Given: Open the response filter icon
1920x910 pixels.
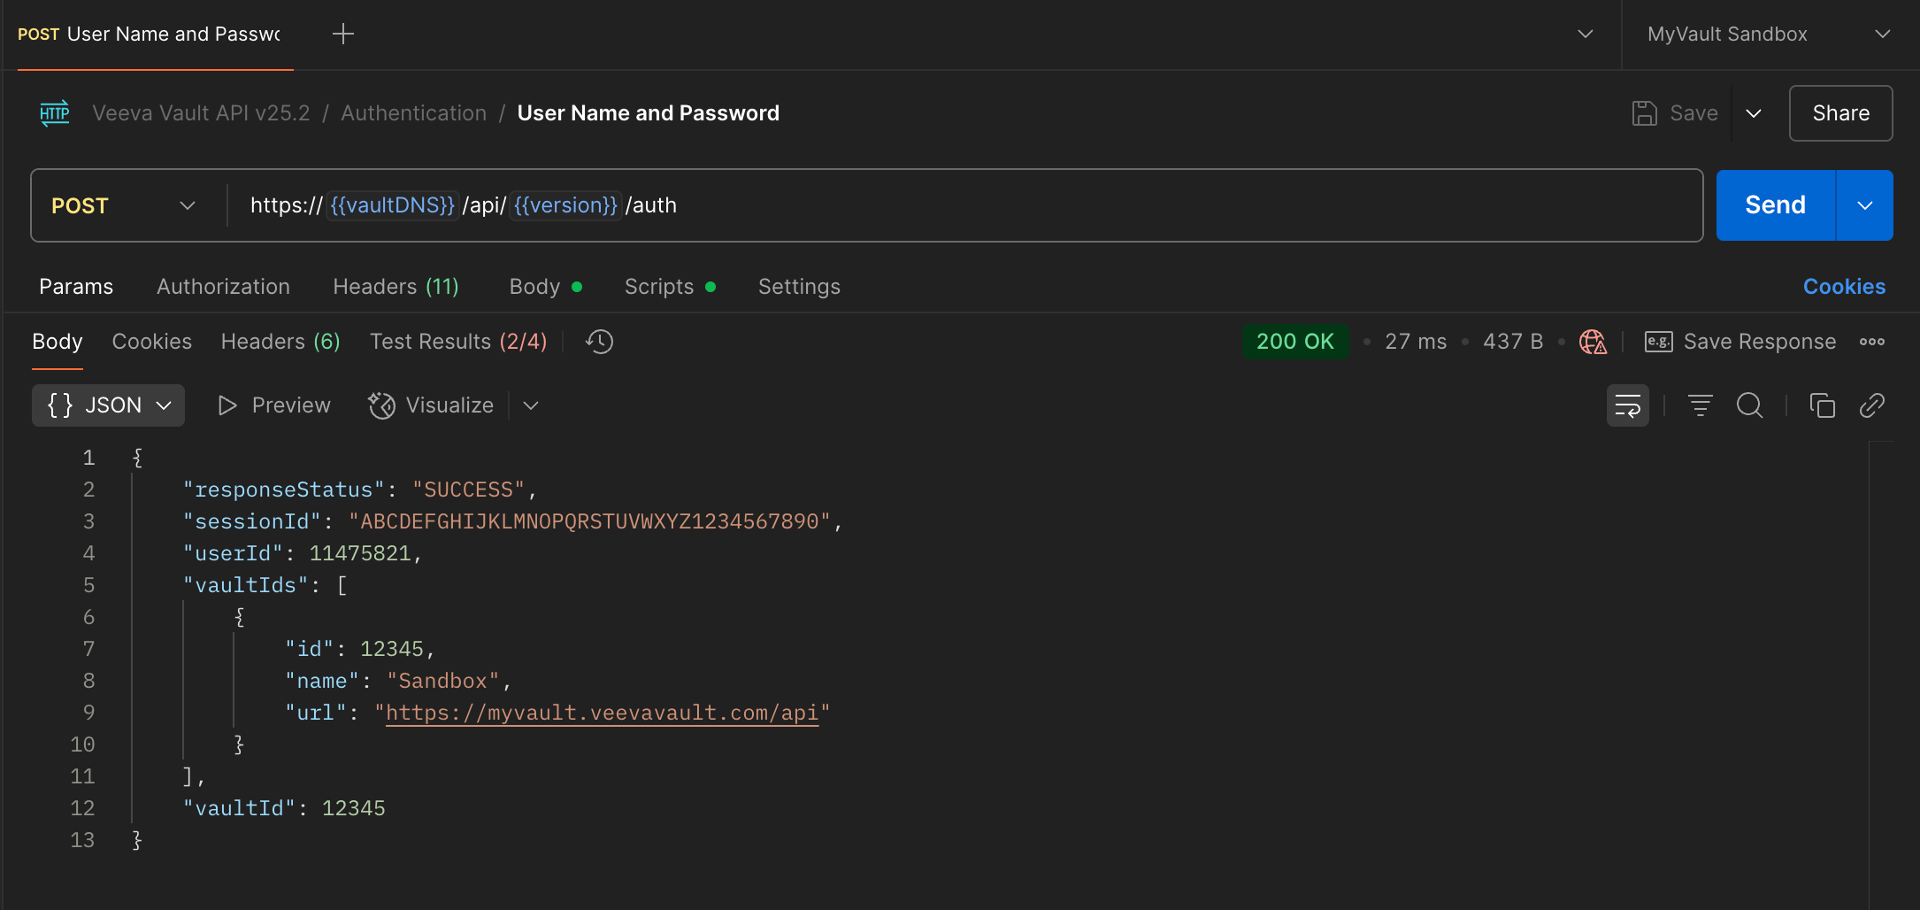Looking at the screenshot, I should [1700, 406].
